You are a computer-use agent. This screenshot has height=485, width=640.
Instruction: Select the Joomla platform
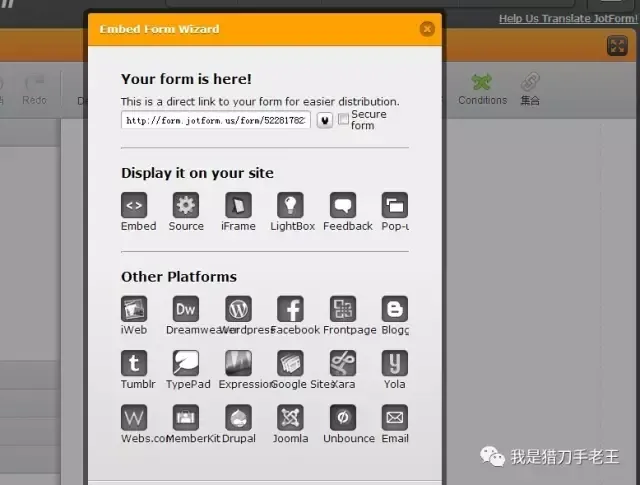(x=290, y=417)
